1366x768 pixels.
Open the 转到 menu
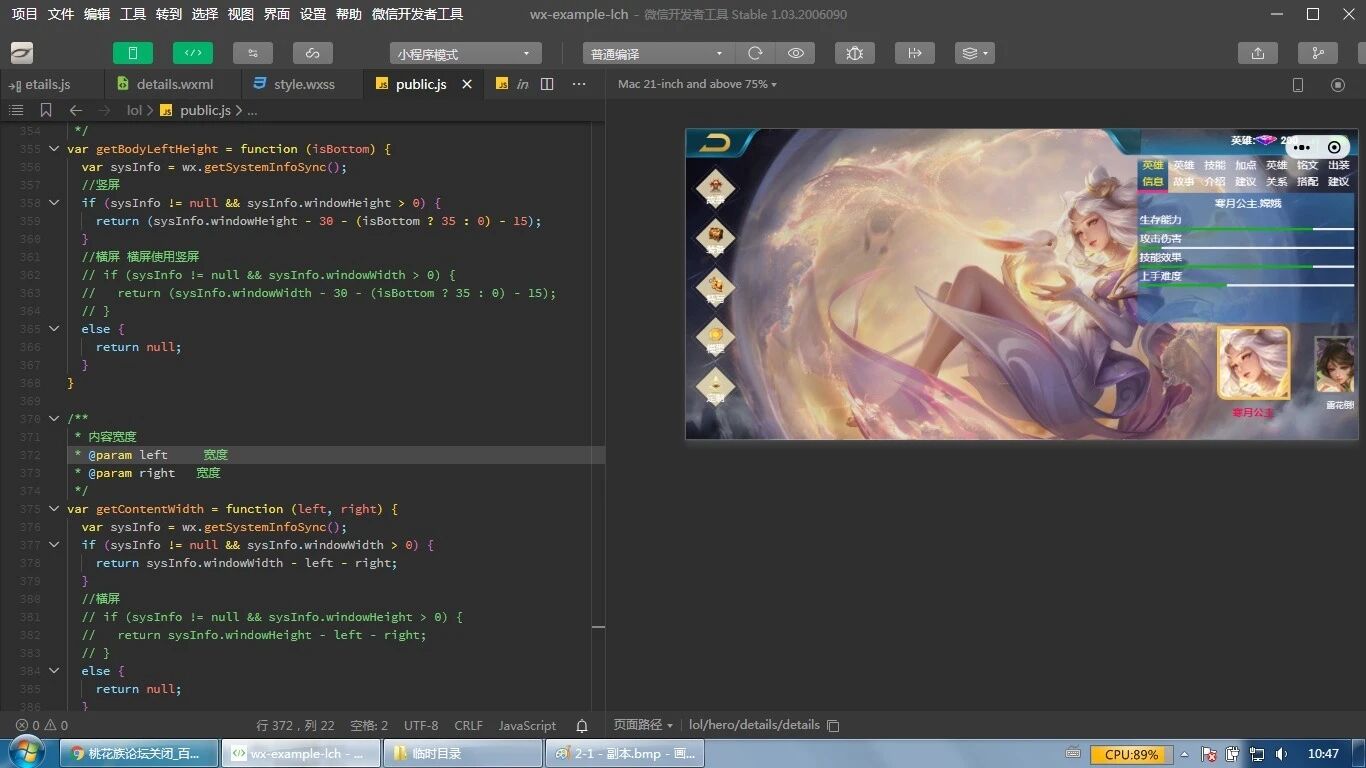[x=169, y=14]
